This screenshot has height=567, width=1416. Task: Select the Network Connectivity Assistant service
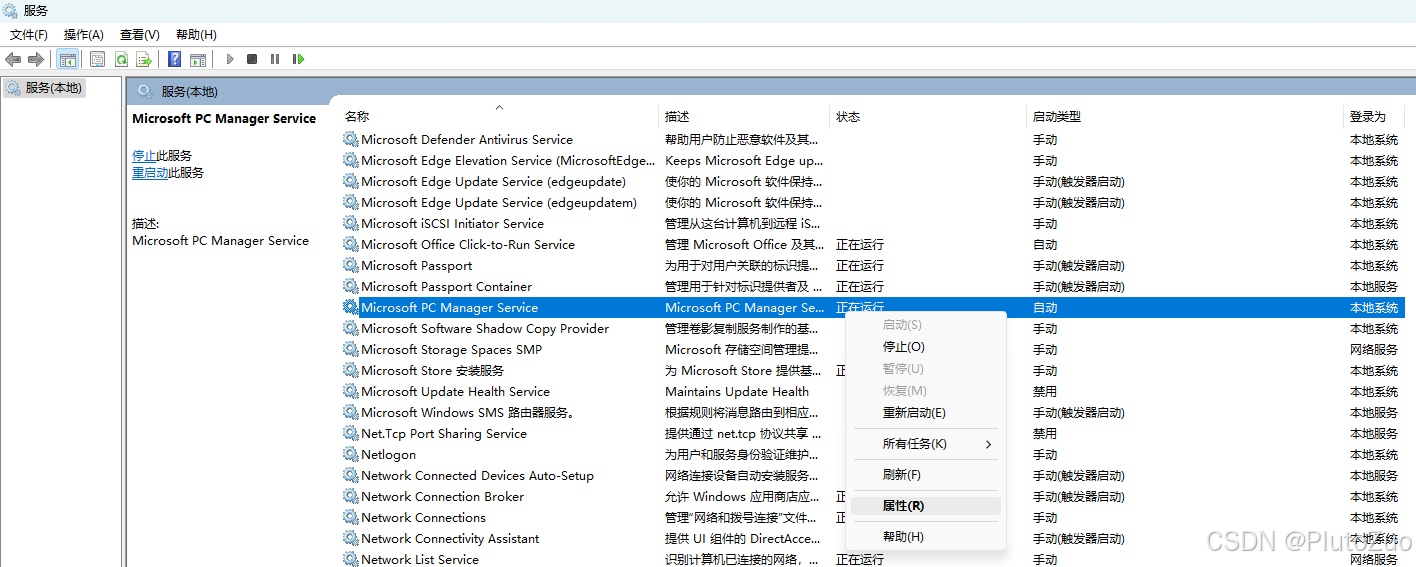872,538
